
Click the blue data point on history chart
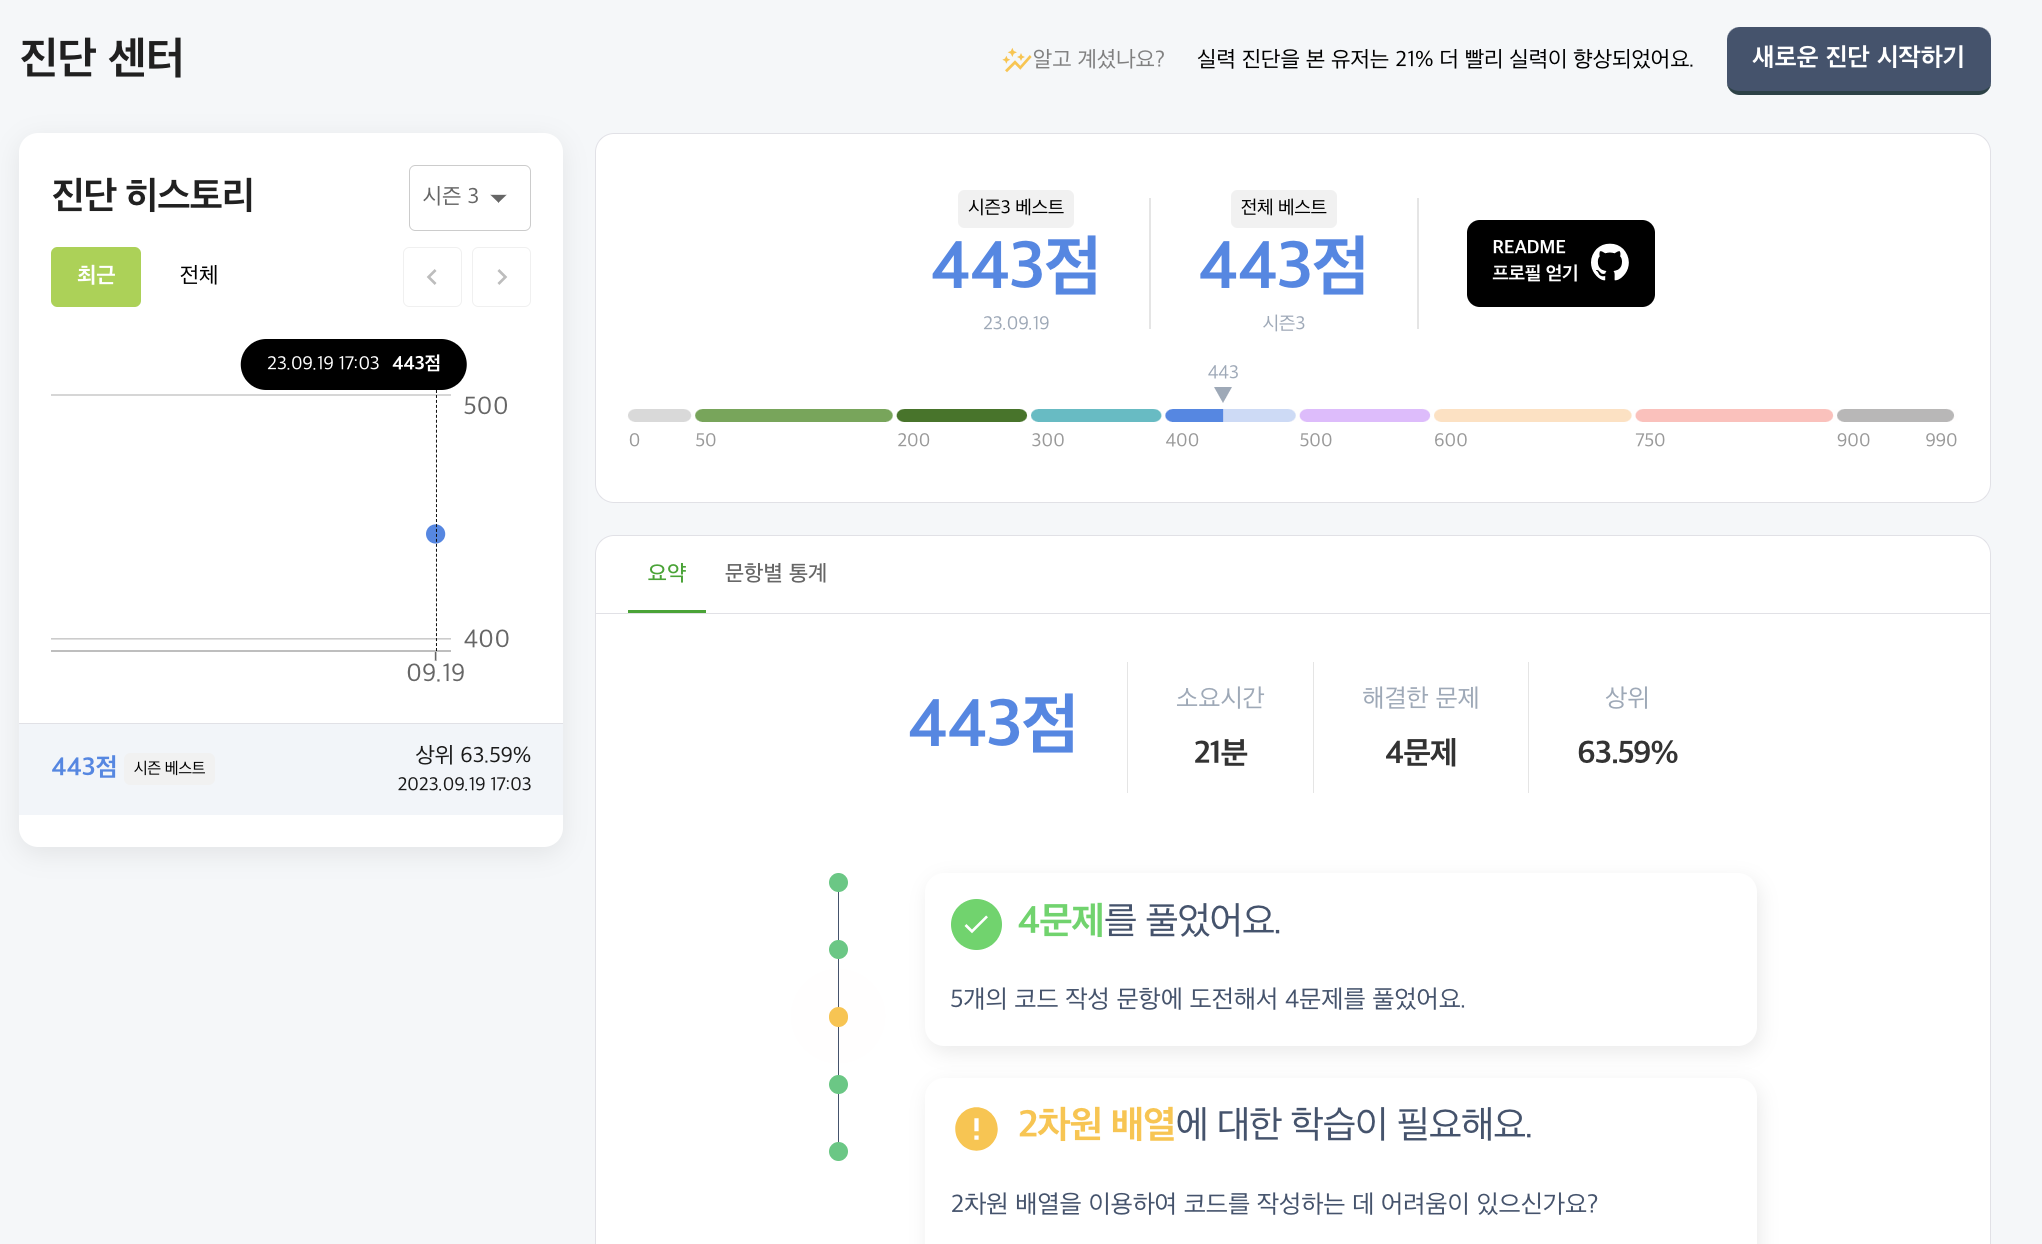(x=435, y=534)
